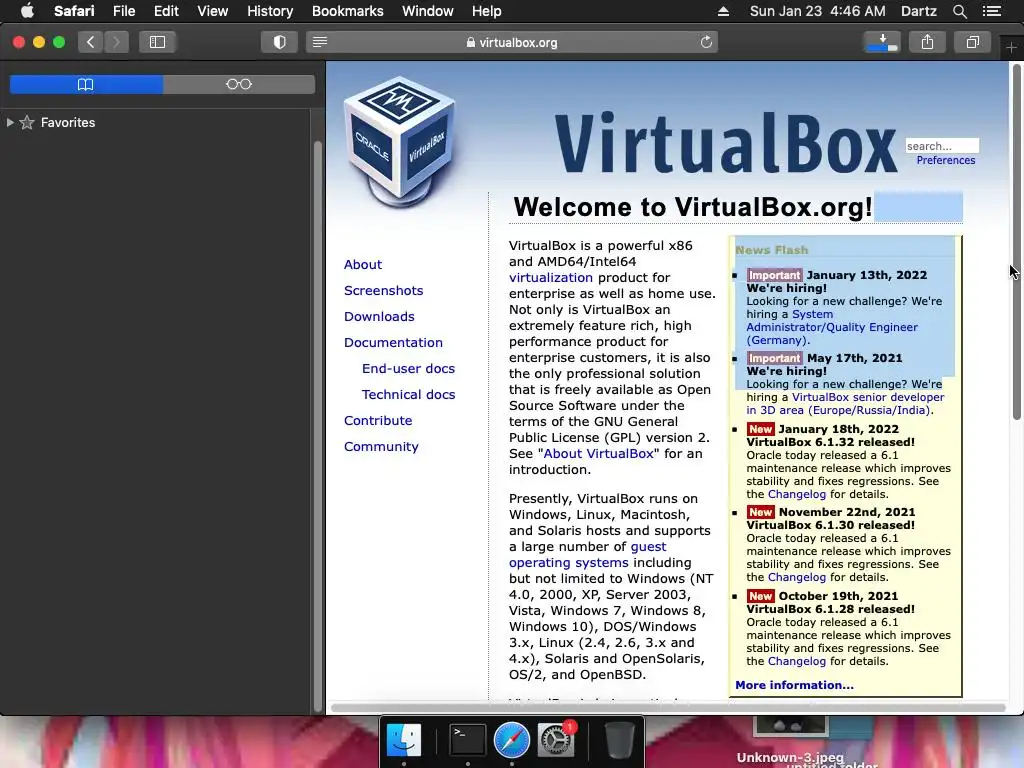This screenshot has height=768, width=1024.
Task: Open End-user docs link
Action: point(408,369)
